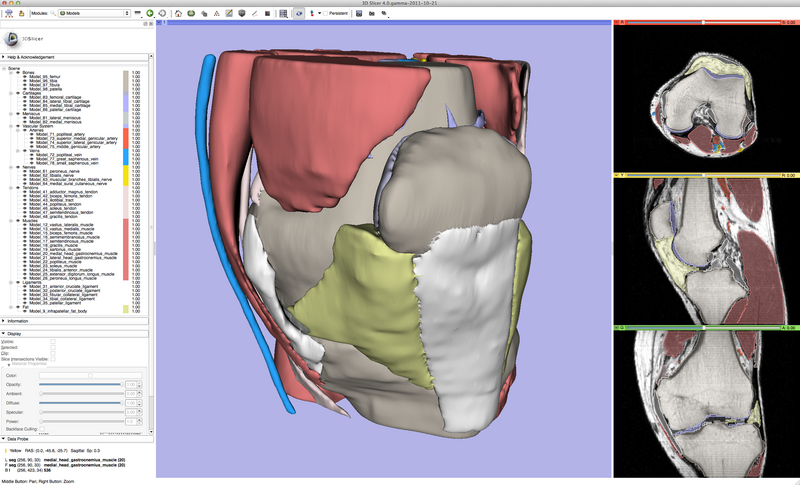The width and height of the screenshot is (800, 485).
Task: Hide Model_71_popliteal_artery via its eye icon
Action: click(x=31, y=134)
